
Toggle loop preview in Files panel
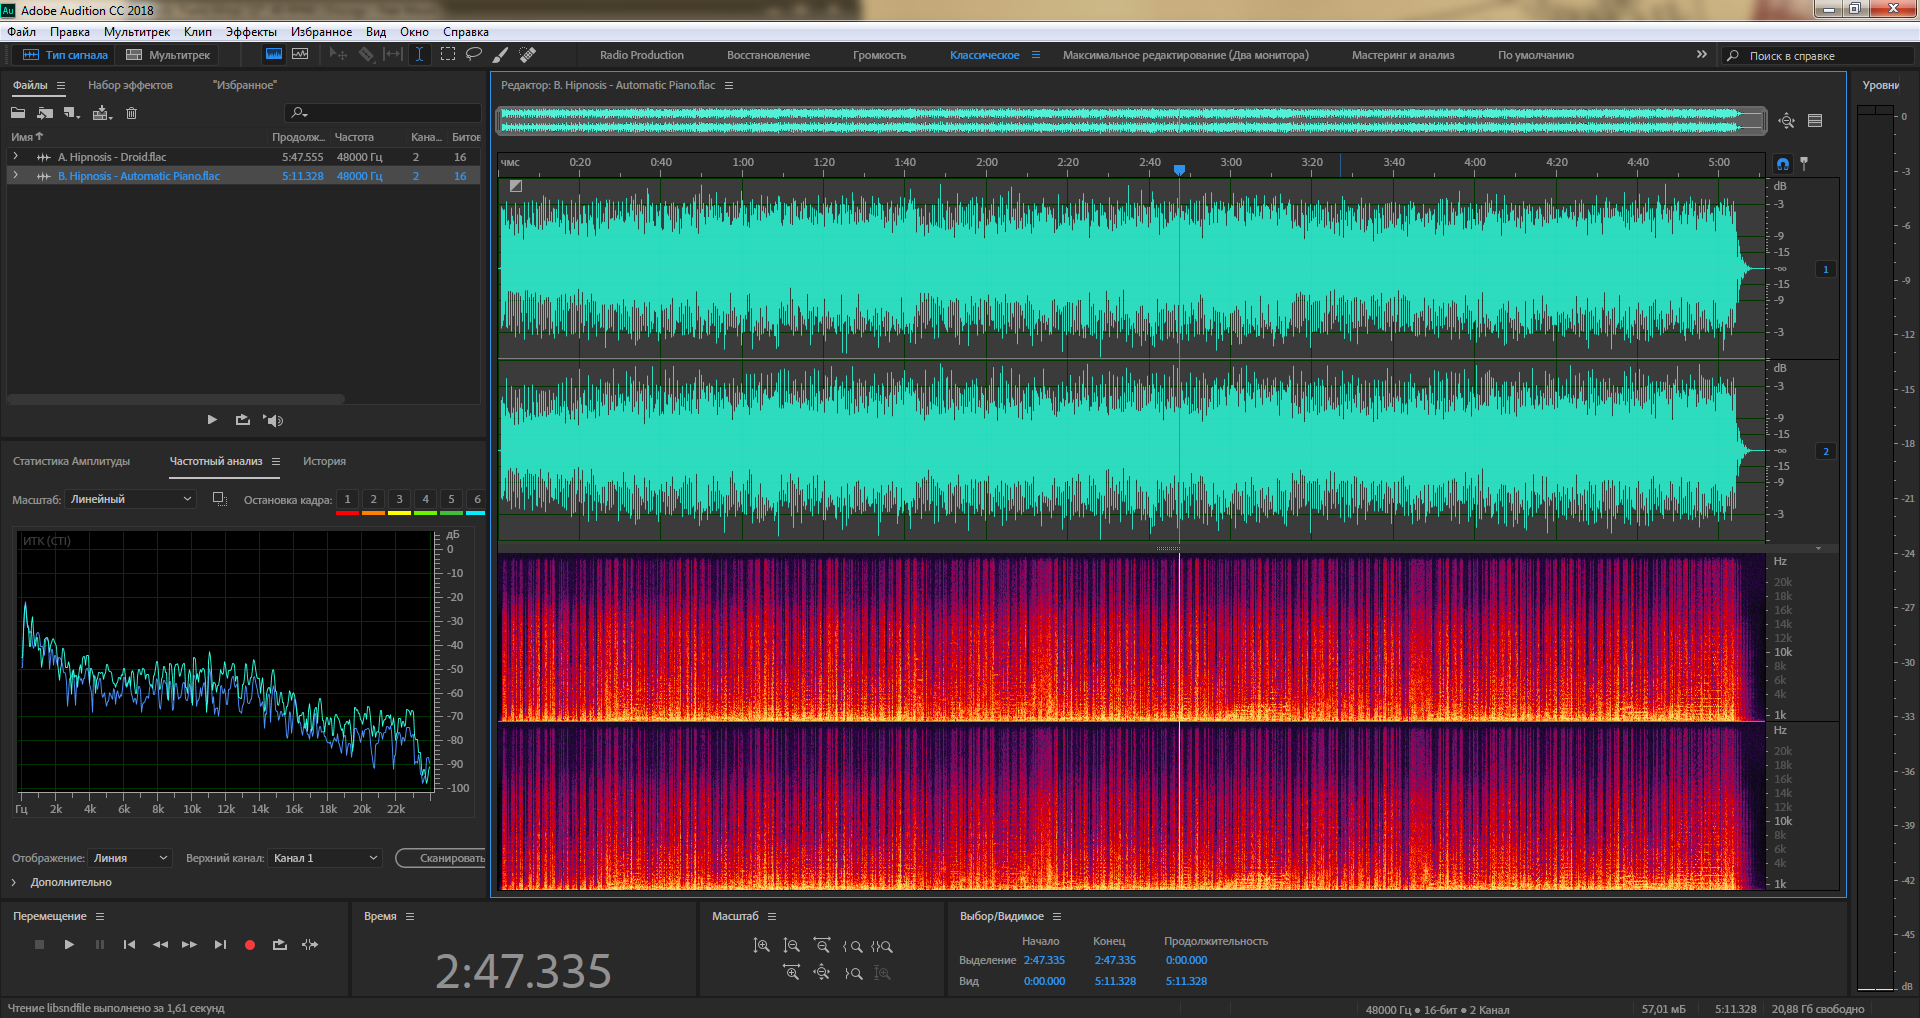pos(243,420)
